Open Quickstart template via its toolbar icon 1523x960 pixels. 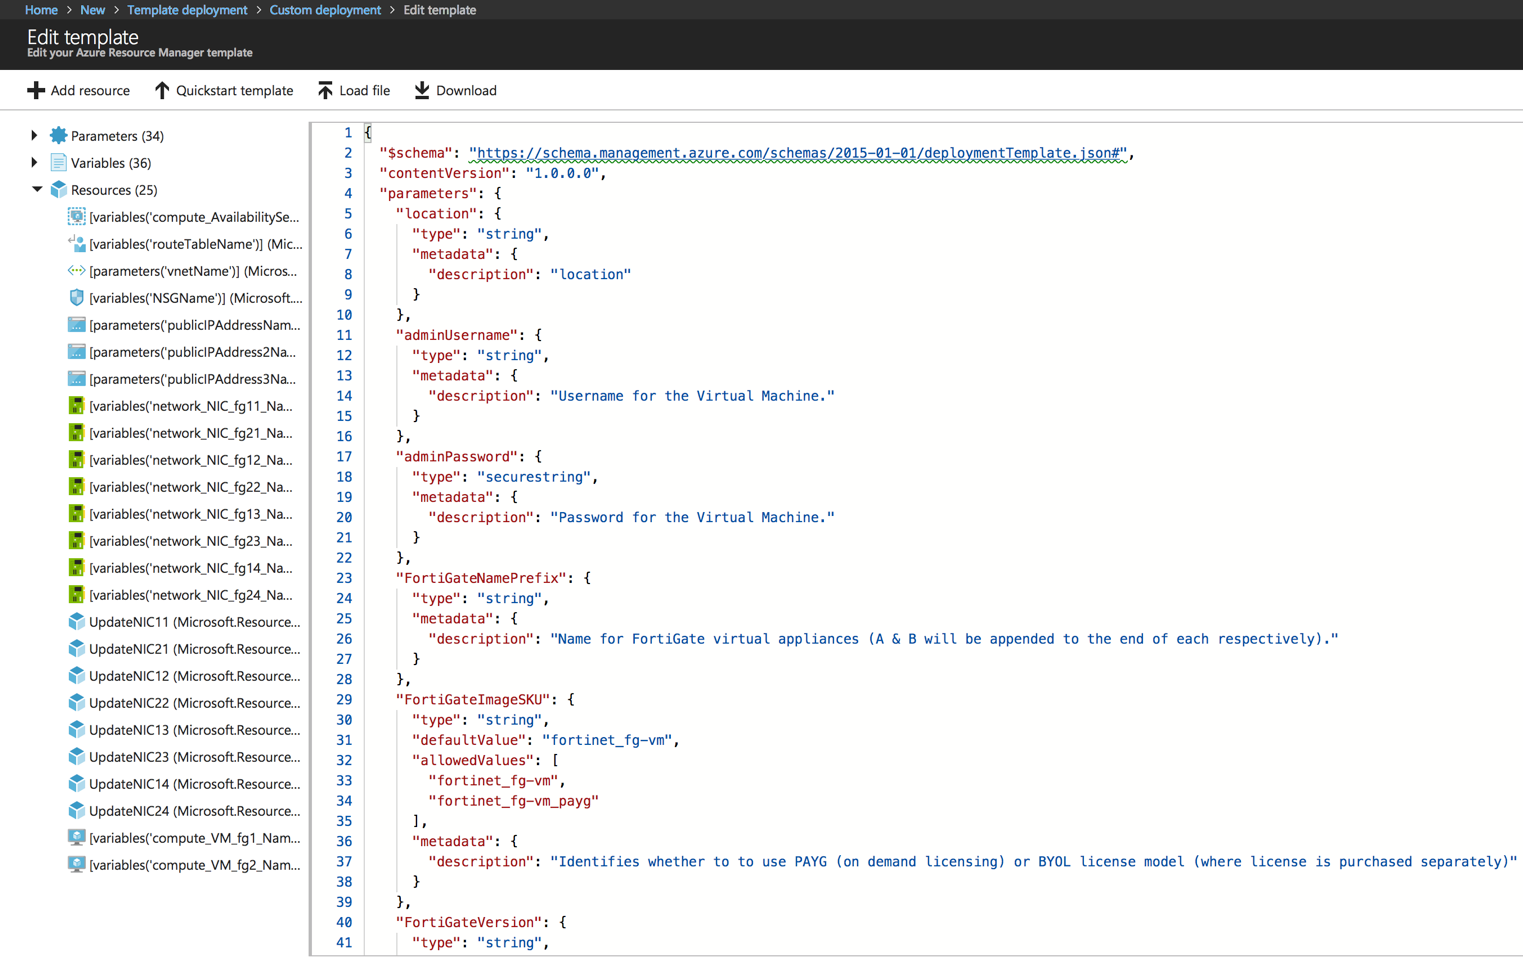click(162, 90)
